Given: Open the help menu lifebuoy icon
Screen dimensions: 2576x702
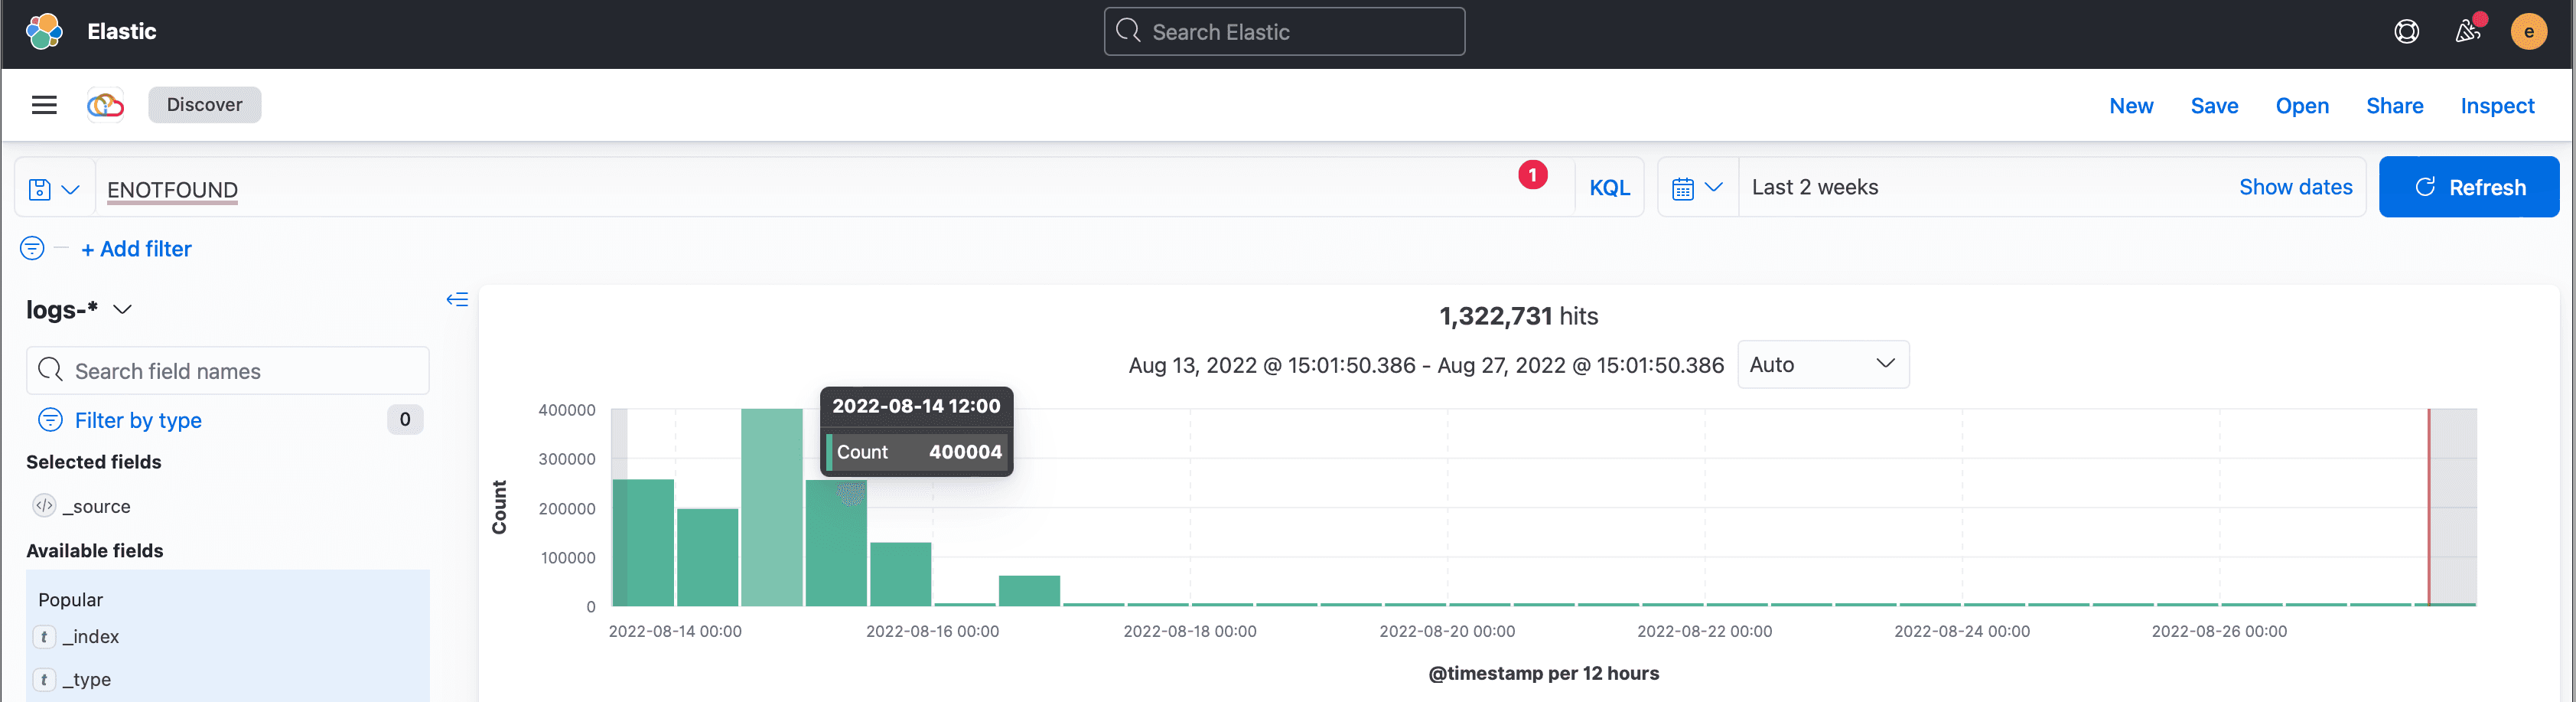Looking at the screenshot, I should pos(2406,32).
